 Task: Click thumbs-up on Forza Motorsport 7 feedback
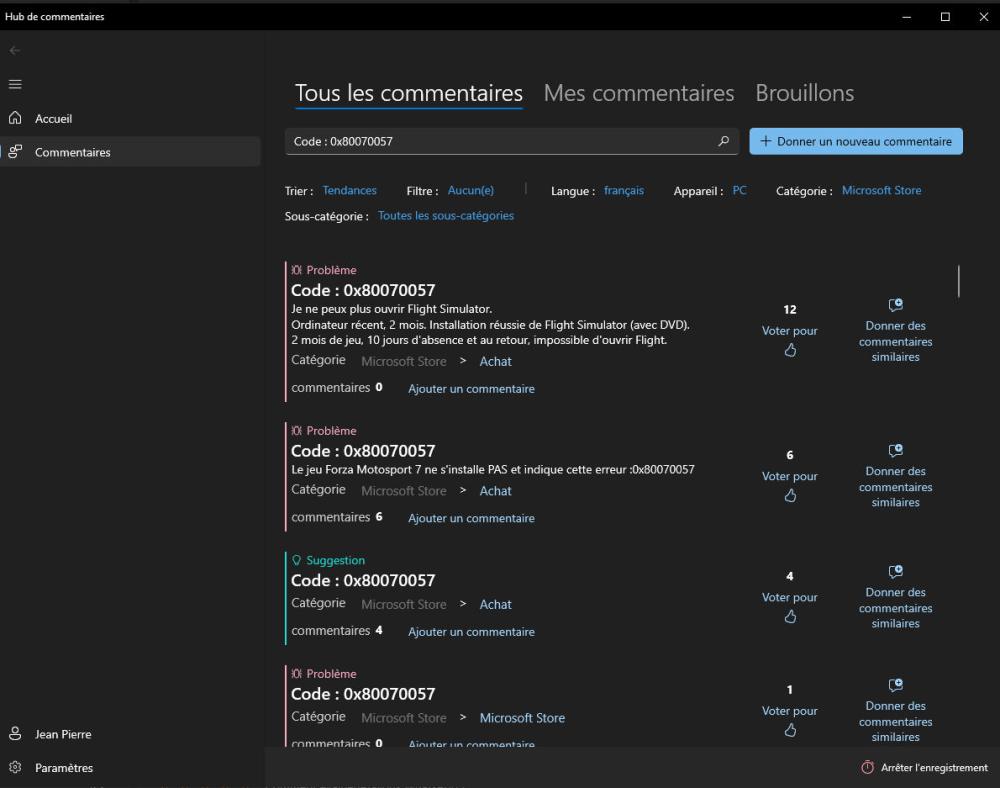(x=790, y=496)
